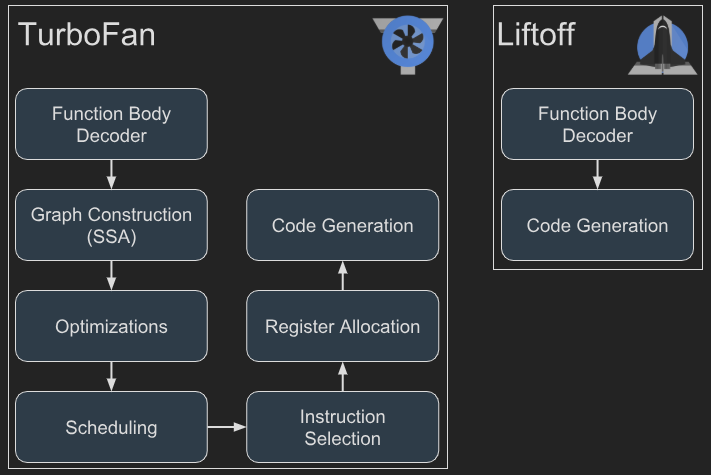Select the Scheduling stage box
Image resolution: width=711 pixels, height=475 pixels.
point(112,427)
